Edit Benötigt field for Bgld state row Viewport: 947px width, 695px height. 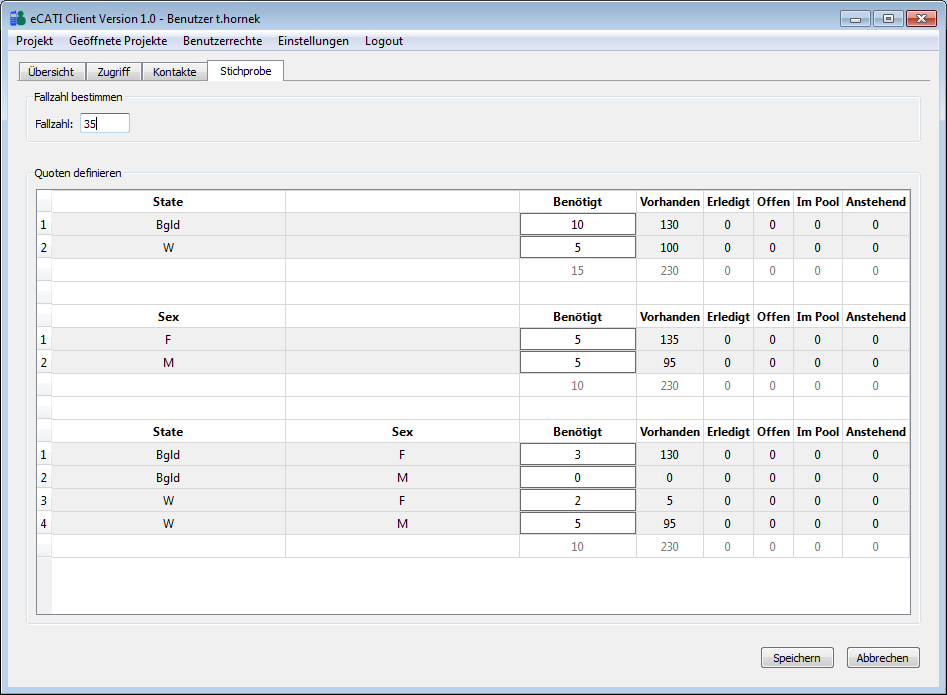click(578, 225)
